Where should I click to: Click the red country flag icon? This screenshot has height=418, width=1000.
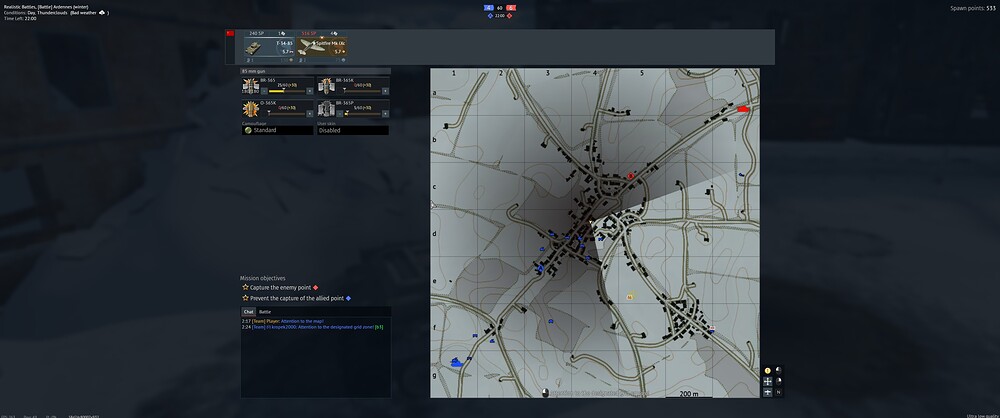coord(230,33)
